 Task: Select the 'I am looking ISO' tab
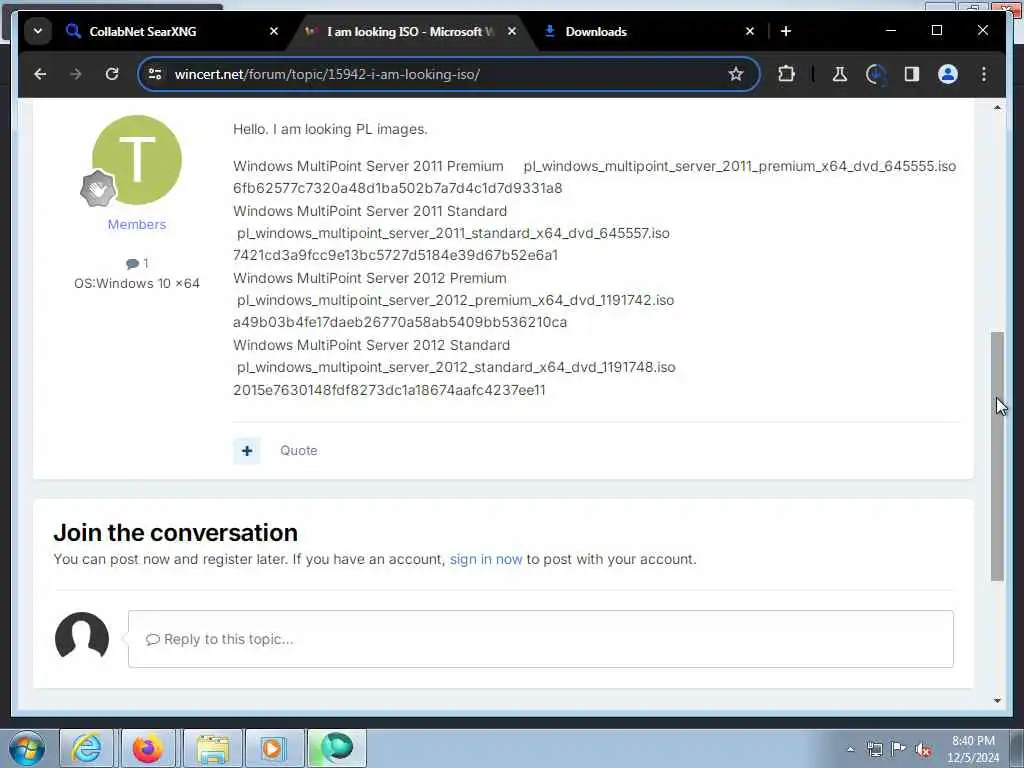tap(409, 31)
